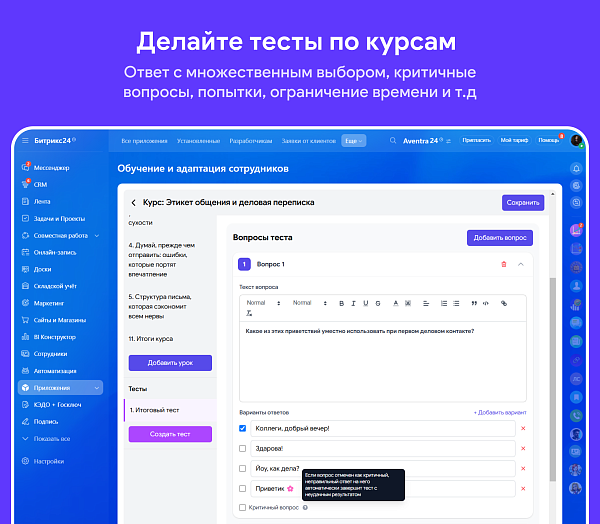Image resolution: width=600 pixels, height=524 pixels.
Task: Open Заявки от клиентов tab
Action: point(308,141)
